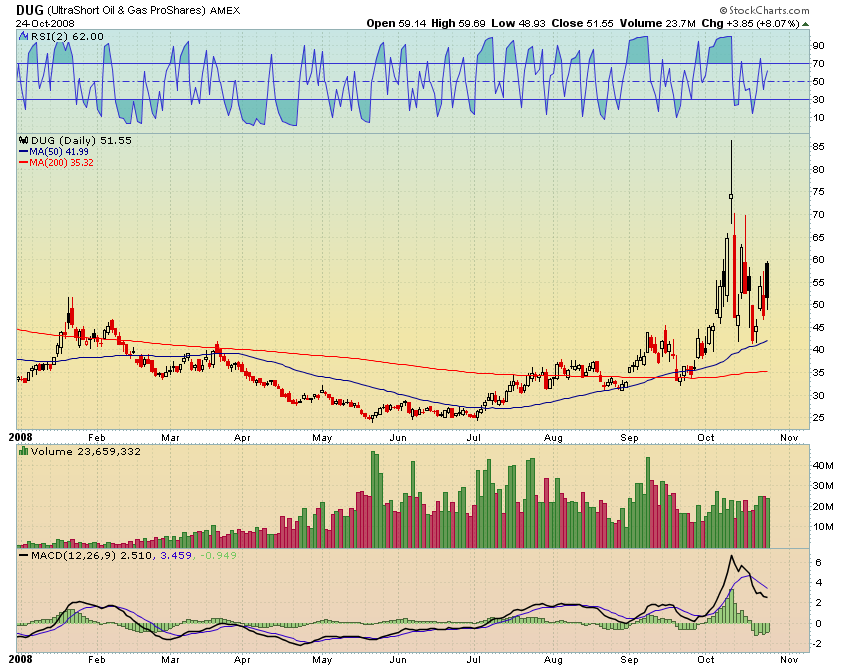Click 25 on the price axis
This screenshot has width=850, height=668.
tap(819, 418)
